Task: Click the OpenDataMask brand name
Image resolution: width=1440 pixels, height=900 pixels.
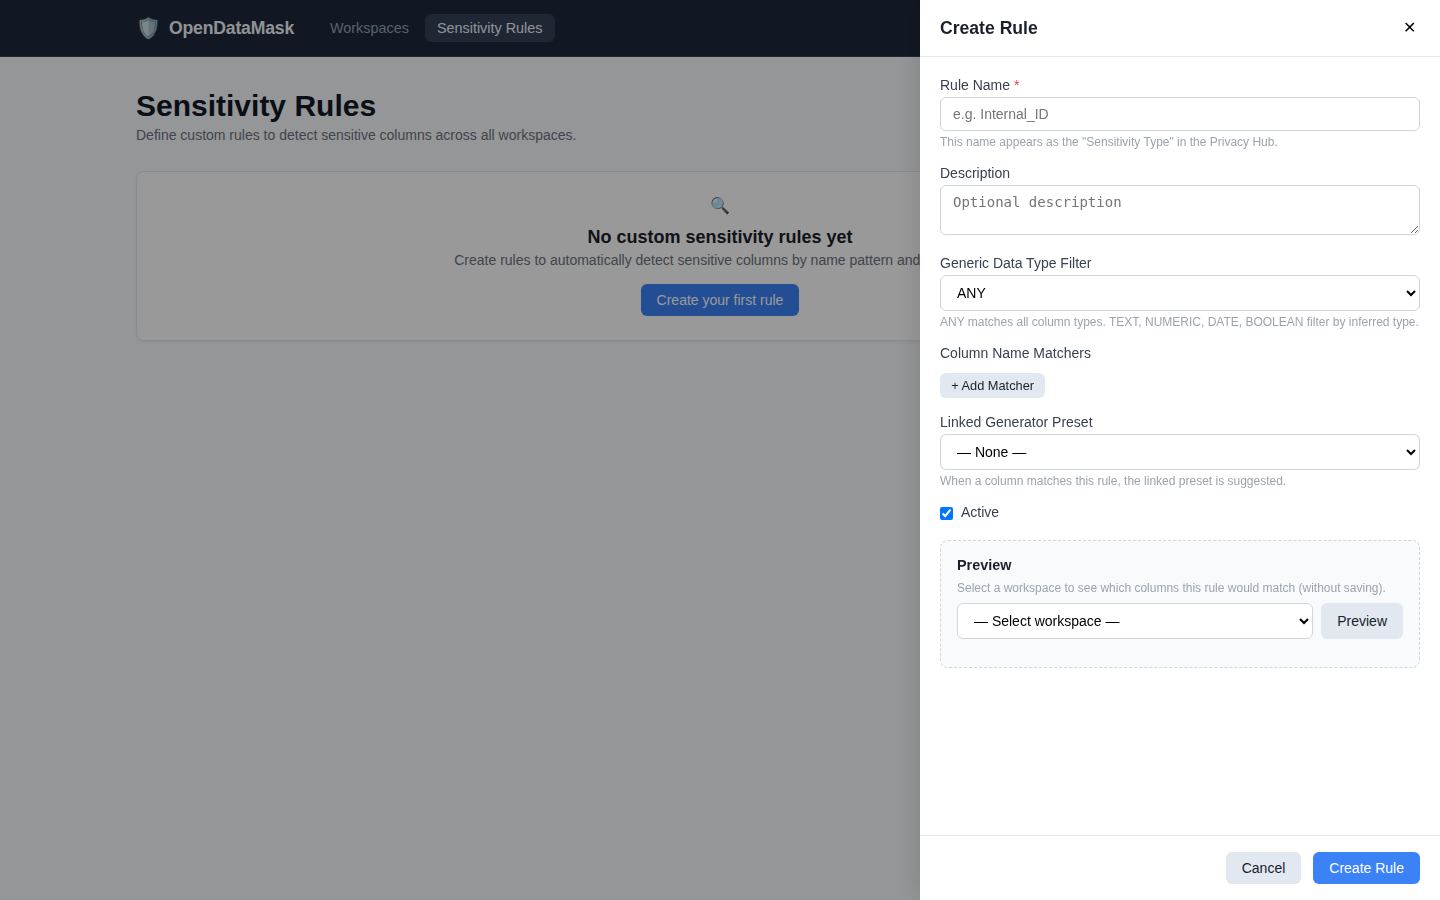Action: (231, 28)
